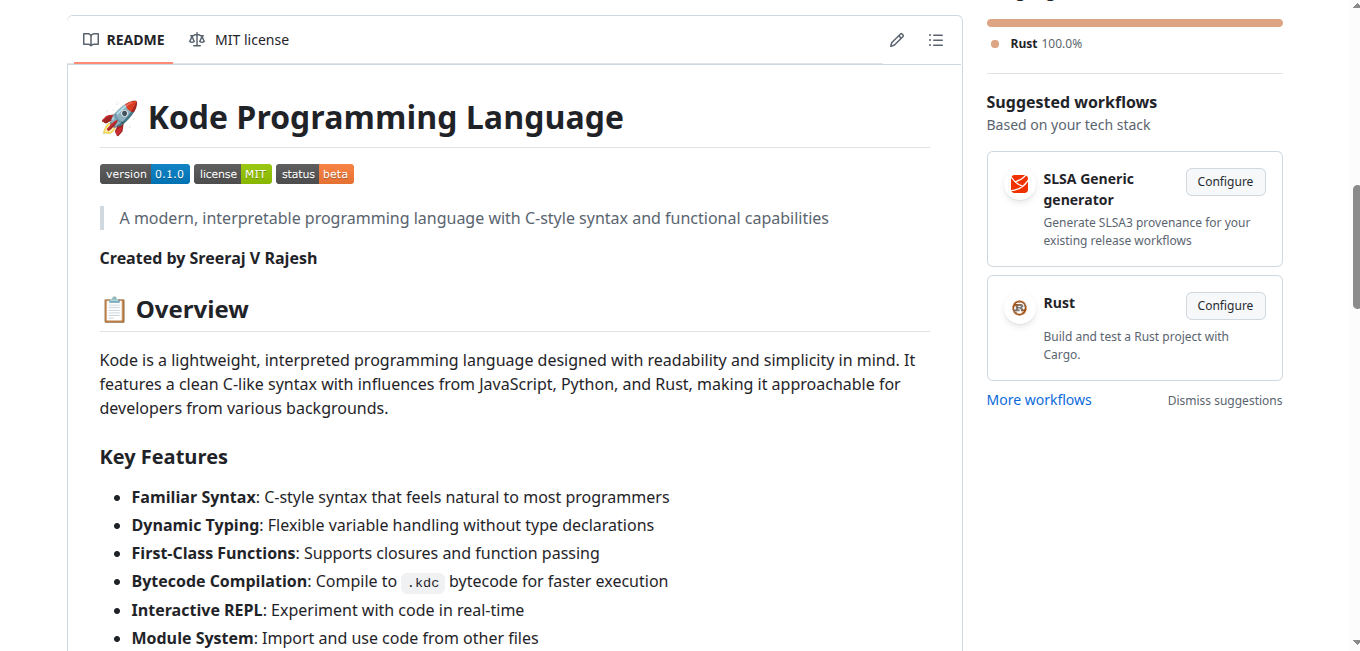Click the .kdc inline code snippet

click(423, 582)
